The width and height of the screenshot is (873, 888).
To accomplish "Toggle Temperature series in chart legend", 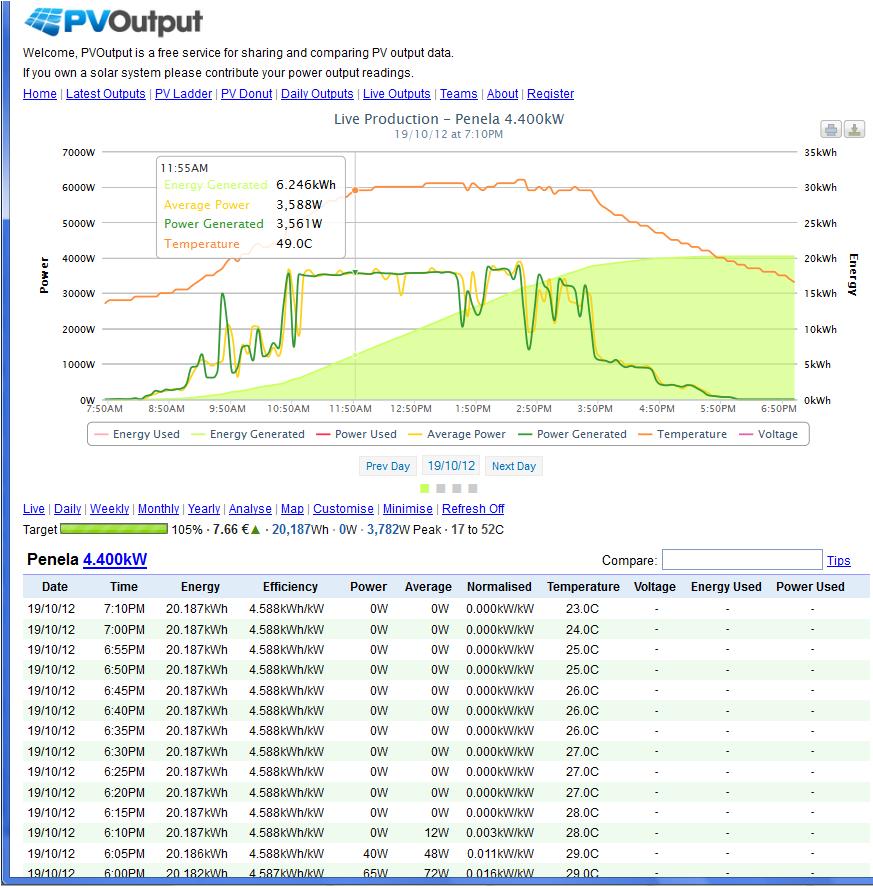I will [x=682, y=434].
